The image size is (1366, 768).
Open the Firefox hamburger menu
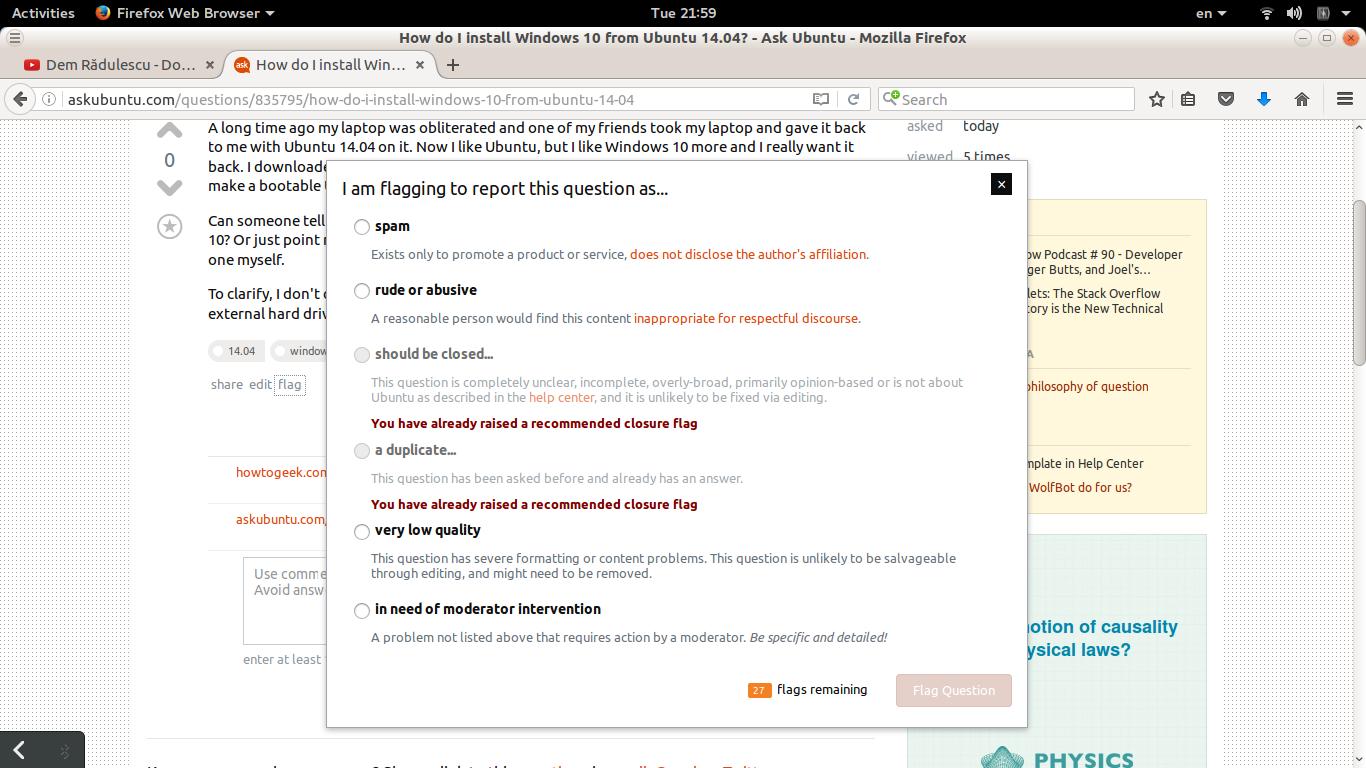point(1345,99)
